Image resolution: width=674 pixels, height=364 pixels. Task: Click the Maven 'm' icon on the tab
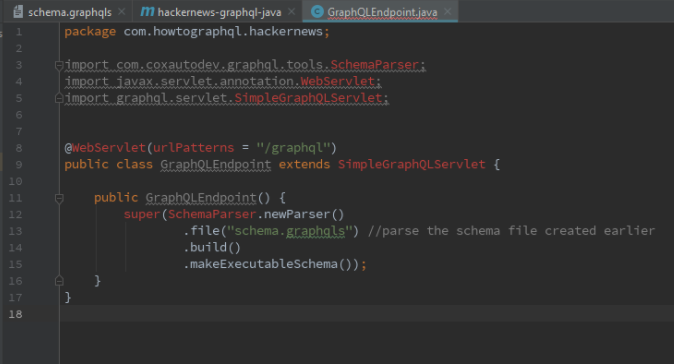[x=147, y=12]
